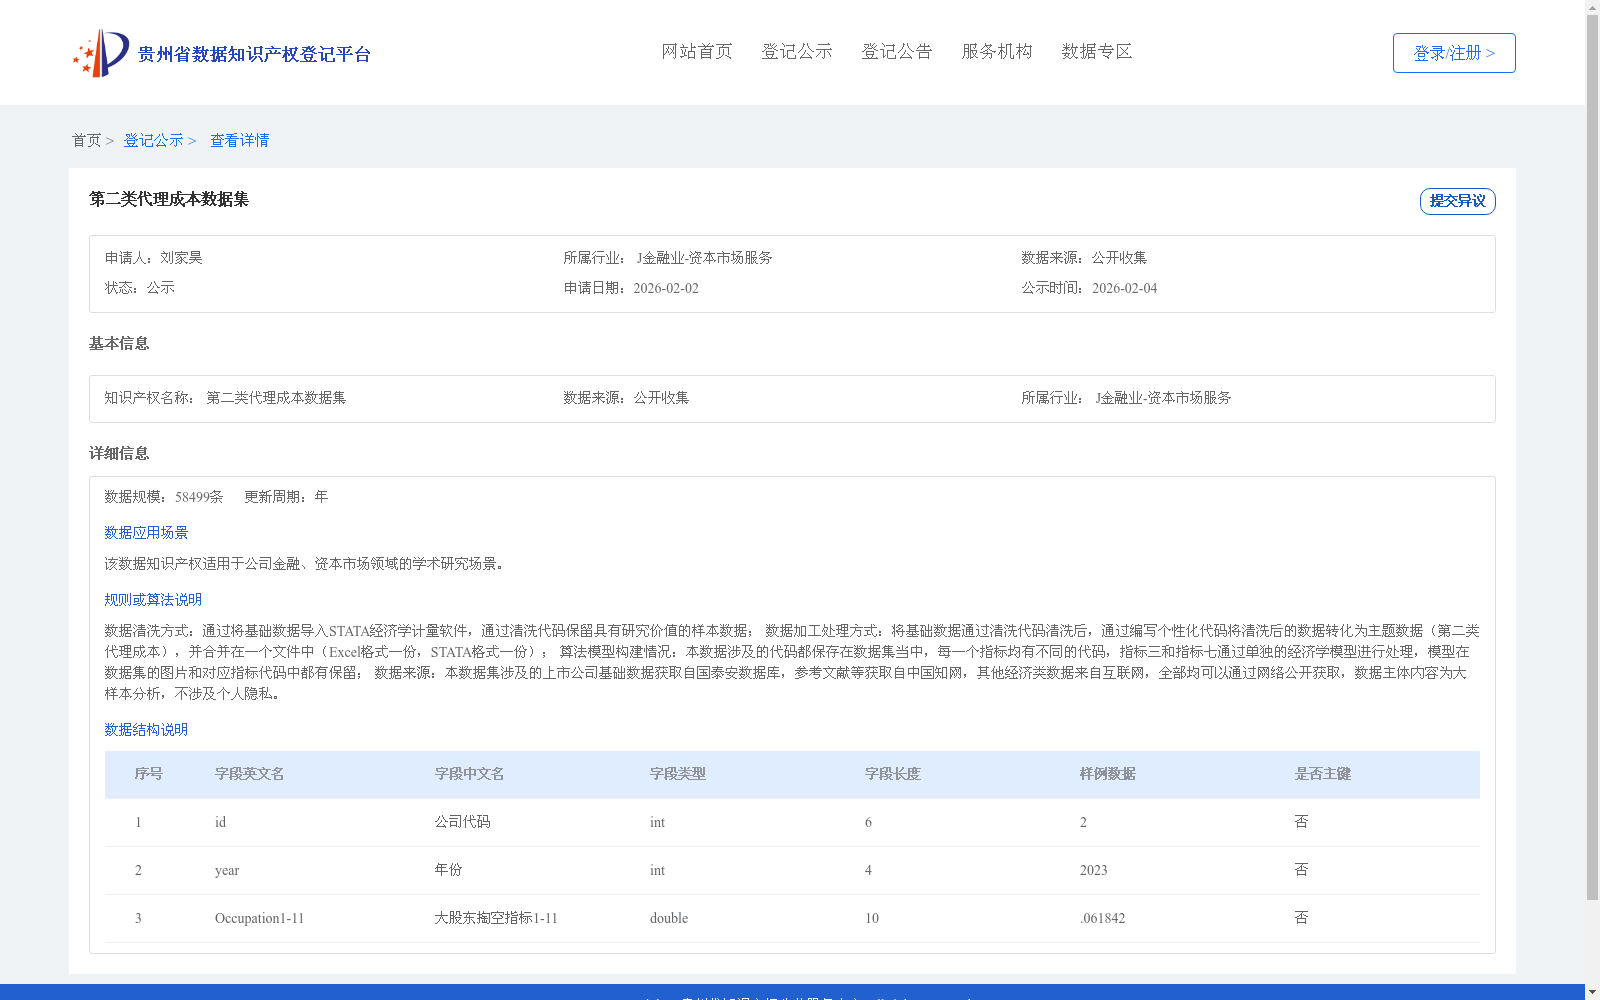Screen dimensions: 1600x1000
Task: Click the 字段长度 column header
Action: tap(893, 774)
